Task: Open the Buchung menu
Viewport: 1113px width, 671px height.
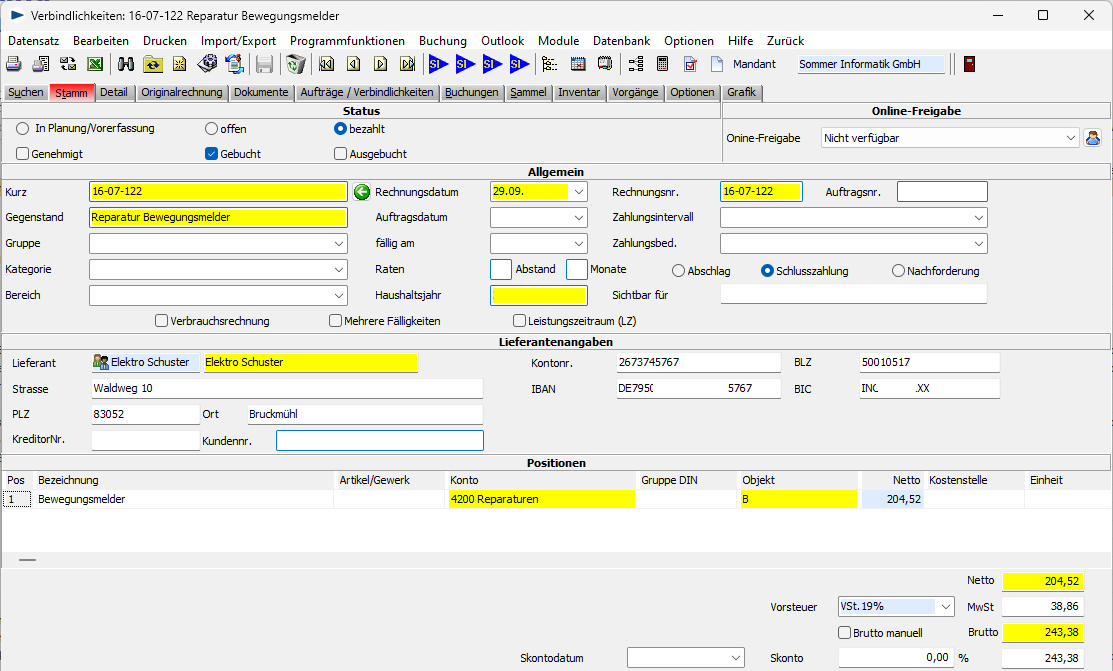Action: click(x=442, y=41)
